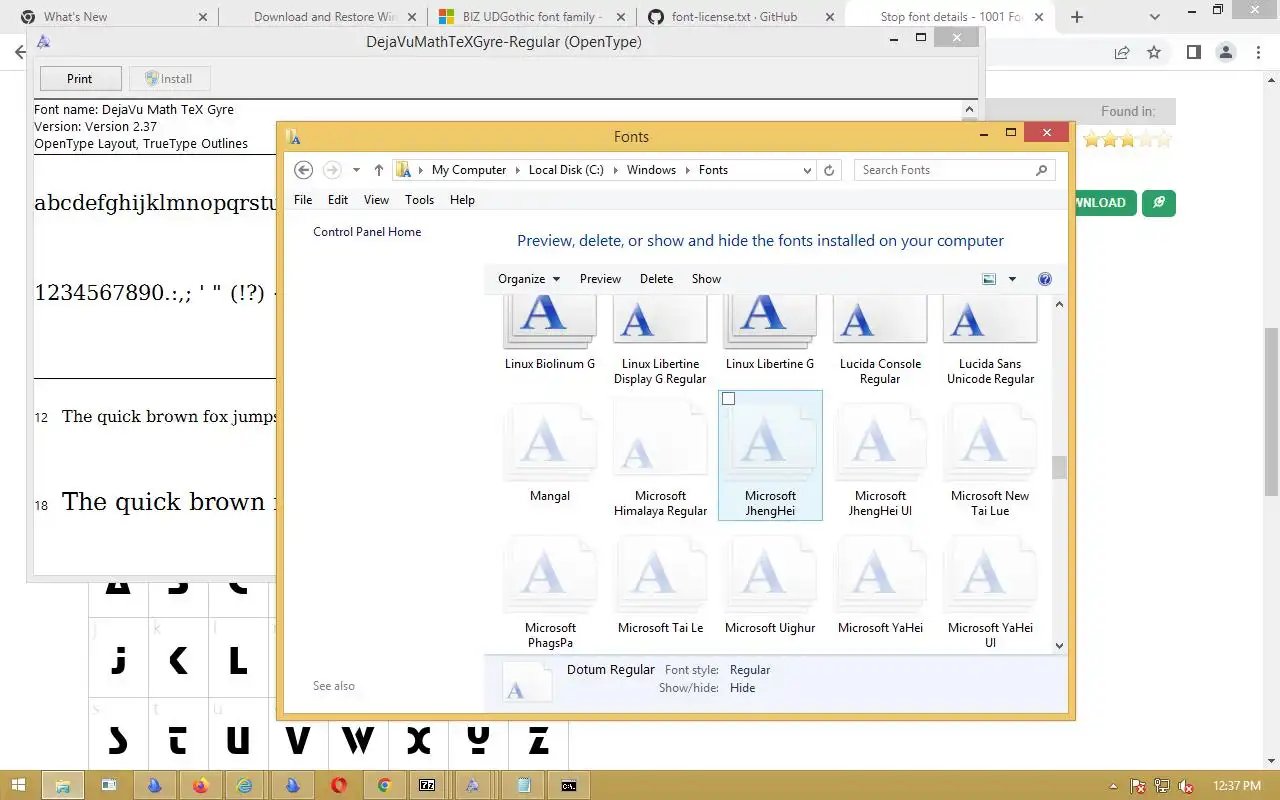Click the magnifier in Search Fonts box
The width and height of the screenshot is (1280, 800).
[1041, 170]
